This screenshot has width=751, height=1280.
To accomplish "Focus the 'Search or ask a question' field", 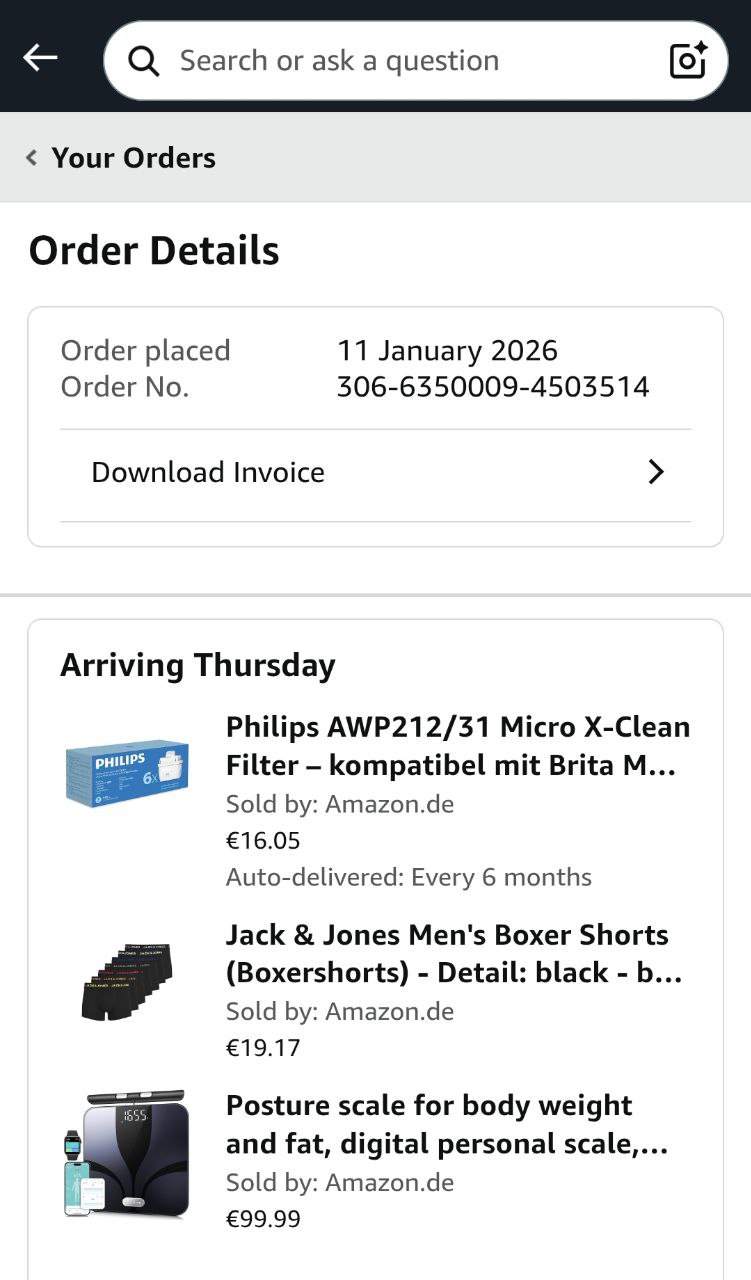I will tap(400, 61).
